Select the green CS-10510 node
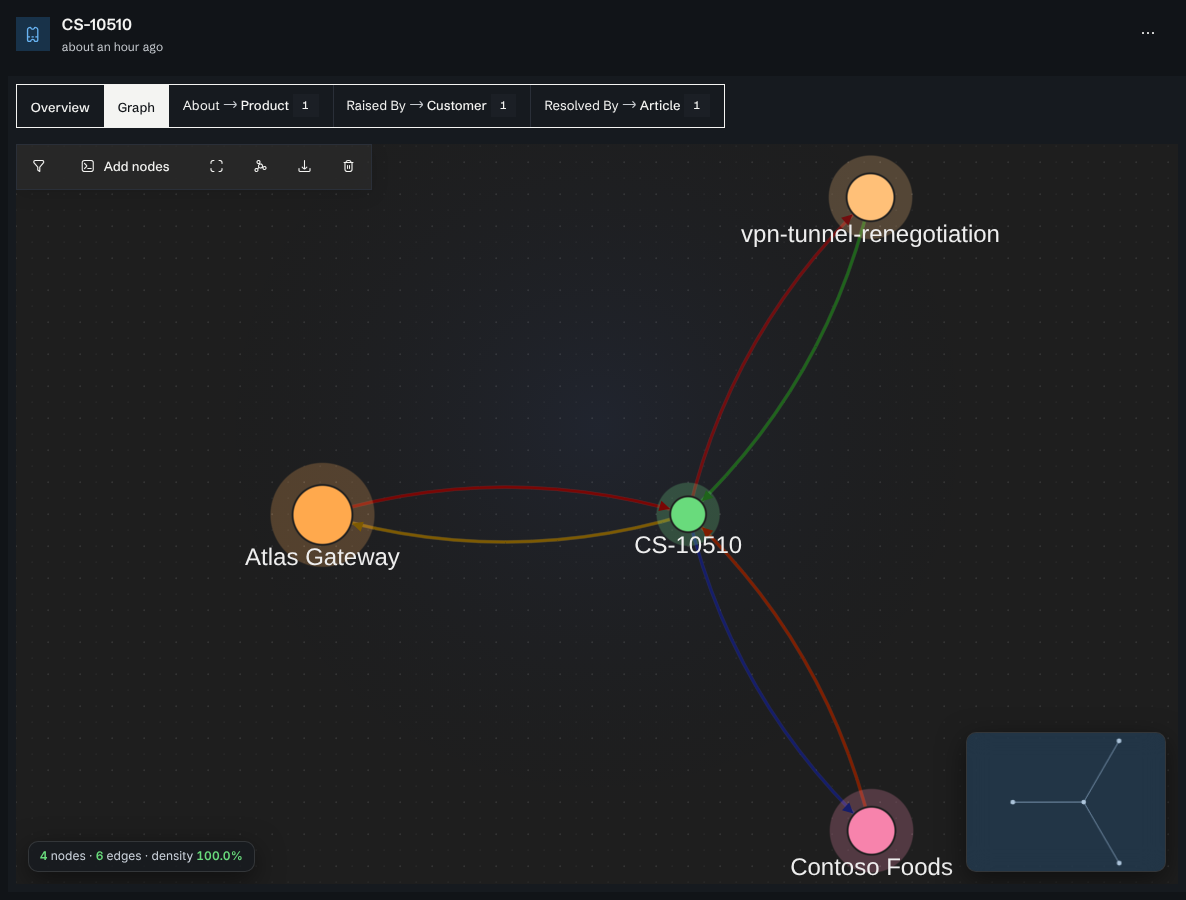Image resolution: width=1186 pixels, height=900 pixels. point(688,514)
